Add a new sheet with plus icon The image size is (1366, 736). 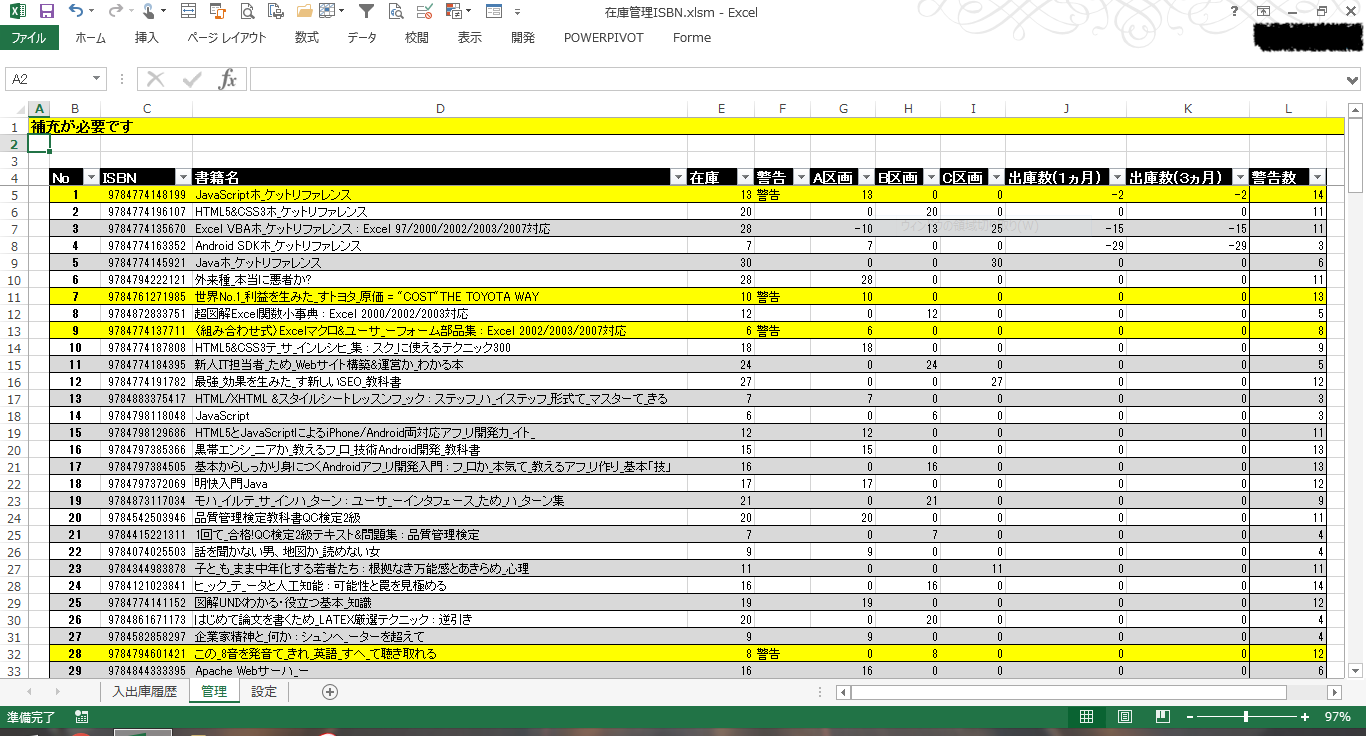pyautogui.click(x=330, y=692)
